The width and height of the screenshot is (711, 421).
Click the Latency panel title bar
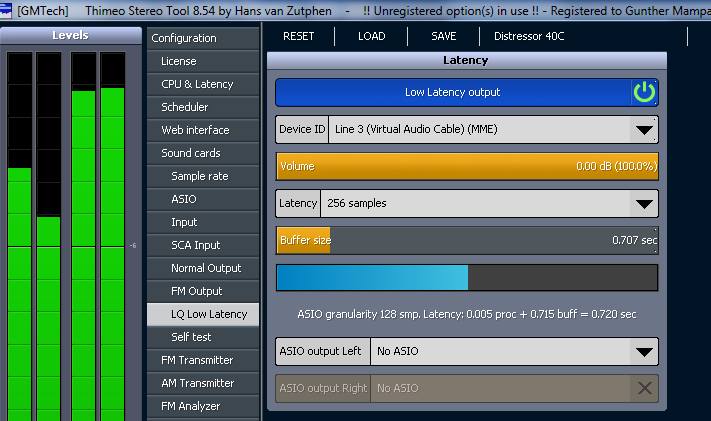[467, 61]
